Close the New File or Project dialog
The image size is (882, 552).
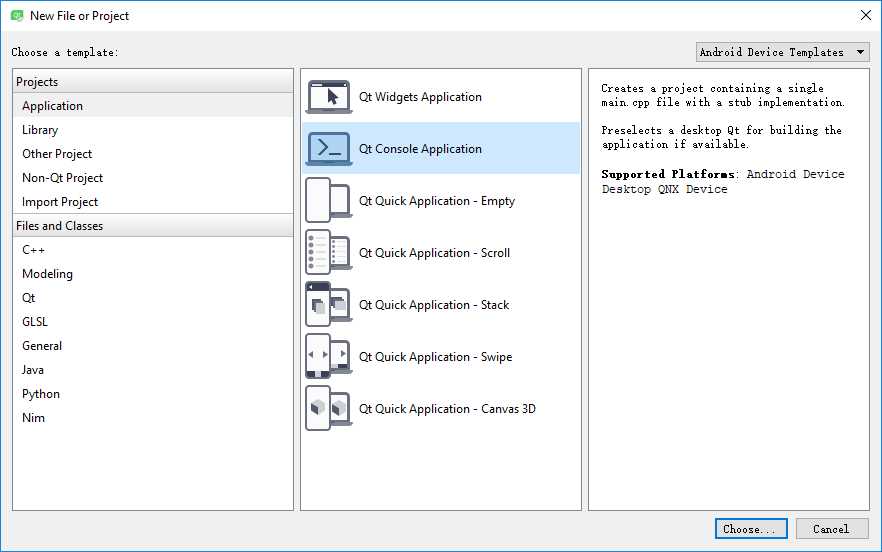[x=866, y=16]
